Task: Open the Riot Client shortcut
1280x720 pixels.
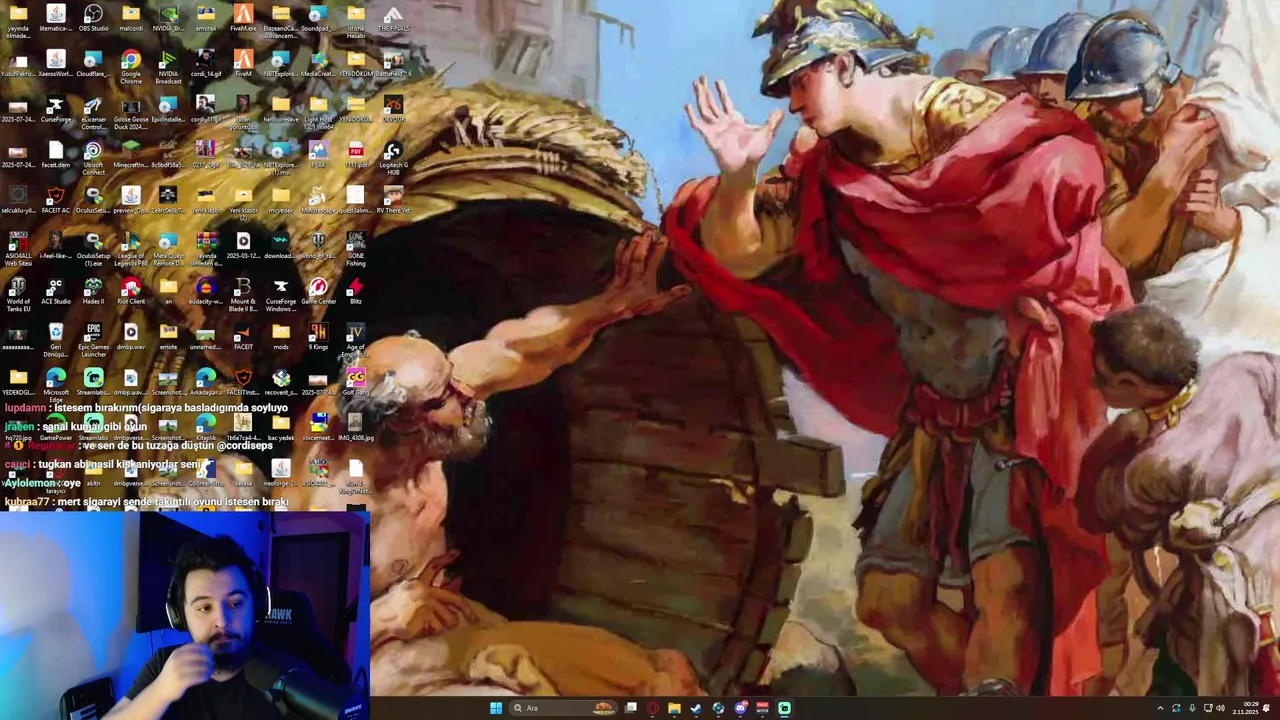Action: point(131,292)
